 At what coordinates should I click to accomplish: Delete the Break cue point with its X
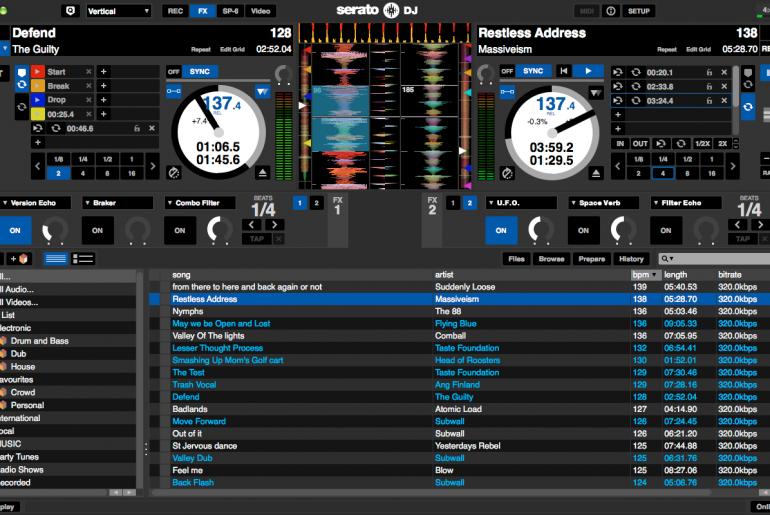87,86
